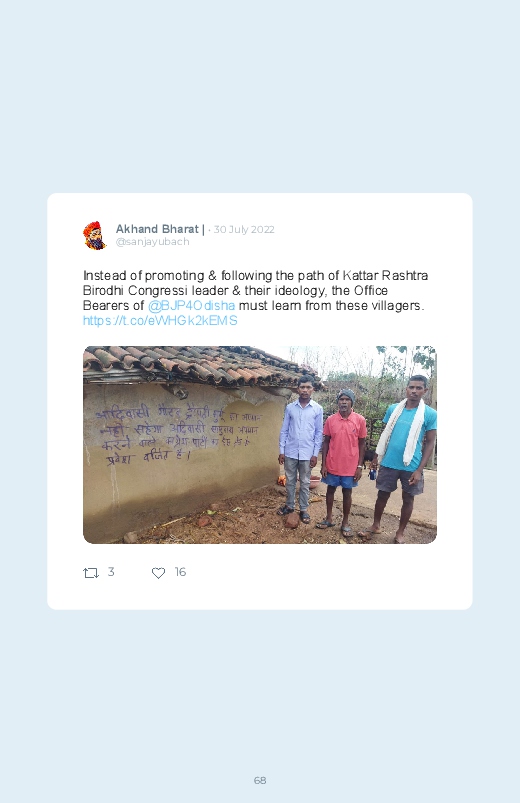Select the page number 68
The height and width of the screenshot is (803, 520).
coord(260,780)
